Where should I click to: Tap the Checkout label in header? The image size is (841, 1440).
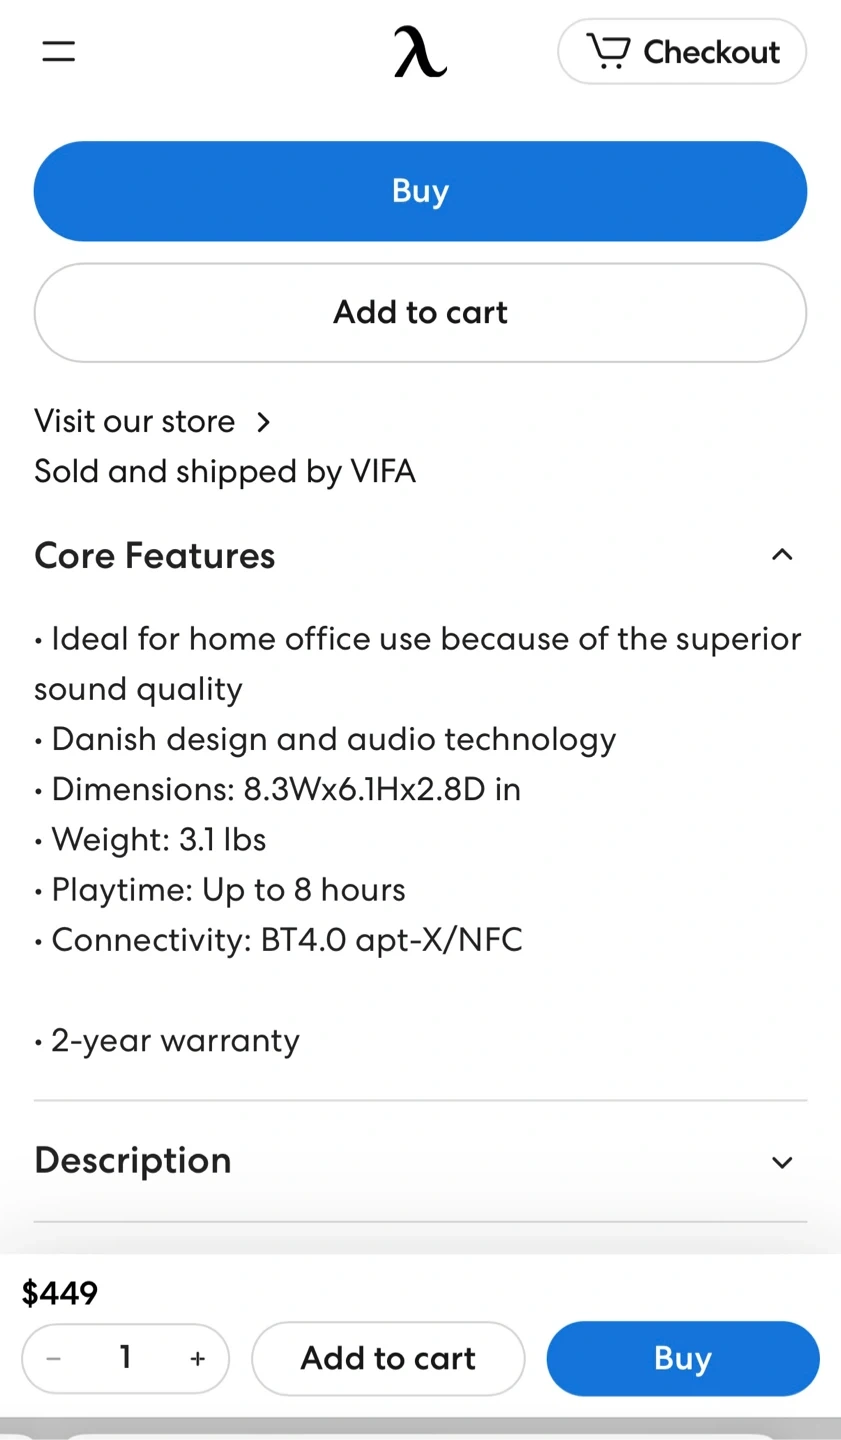[x=711, y=52]
